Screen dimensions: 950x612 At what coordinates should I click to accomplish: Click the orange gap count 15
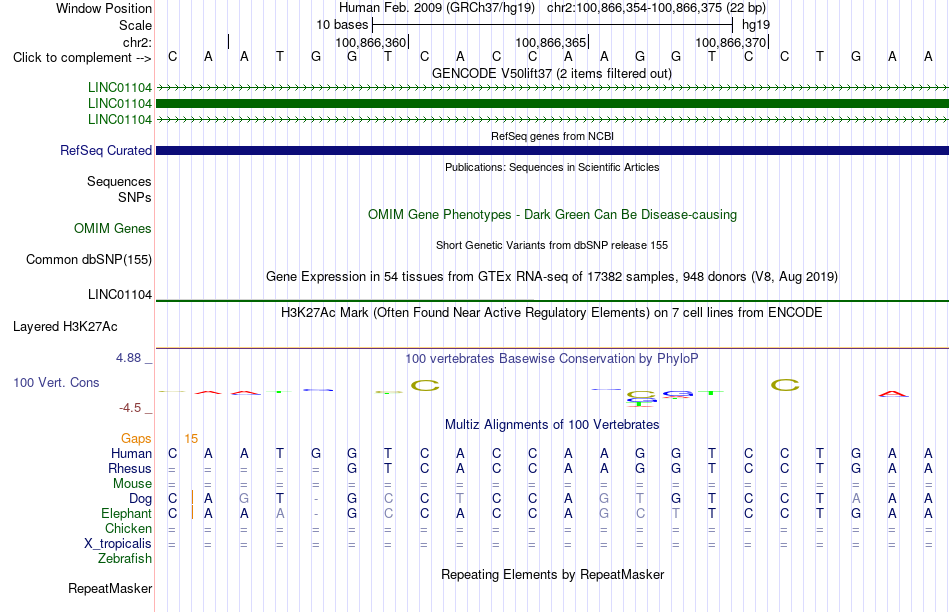click(x=191, y=439)
